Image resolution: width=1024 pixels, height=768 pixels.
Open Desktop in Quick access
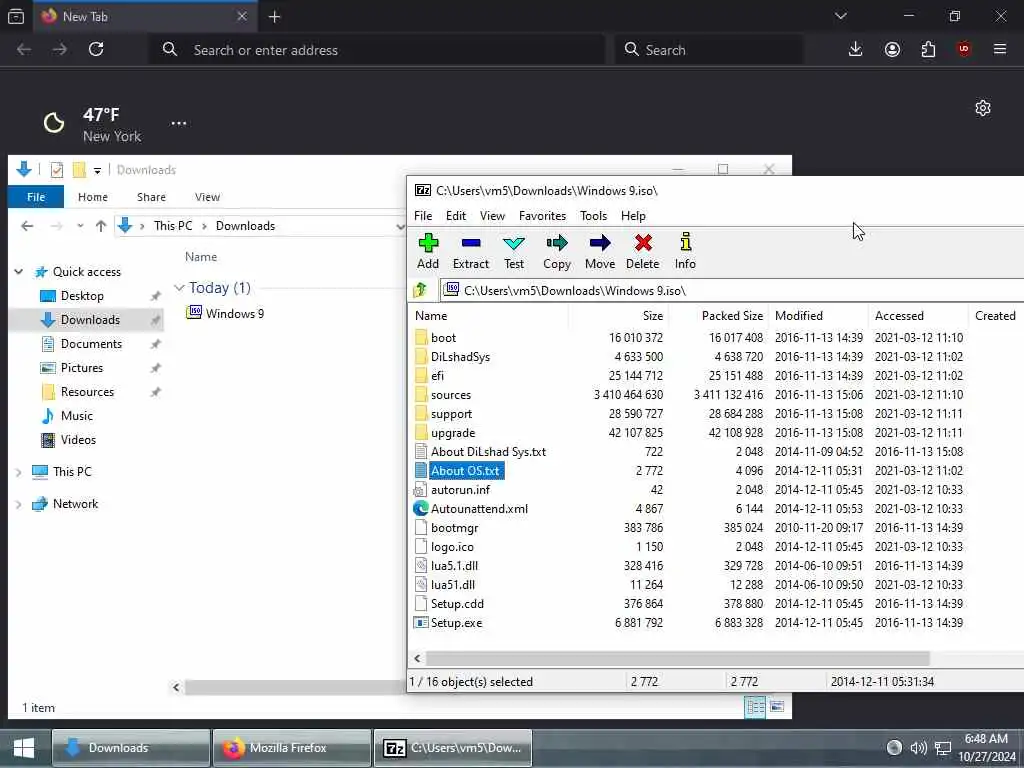(x=82, y=296)
